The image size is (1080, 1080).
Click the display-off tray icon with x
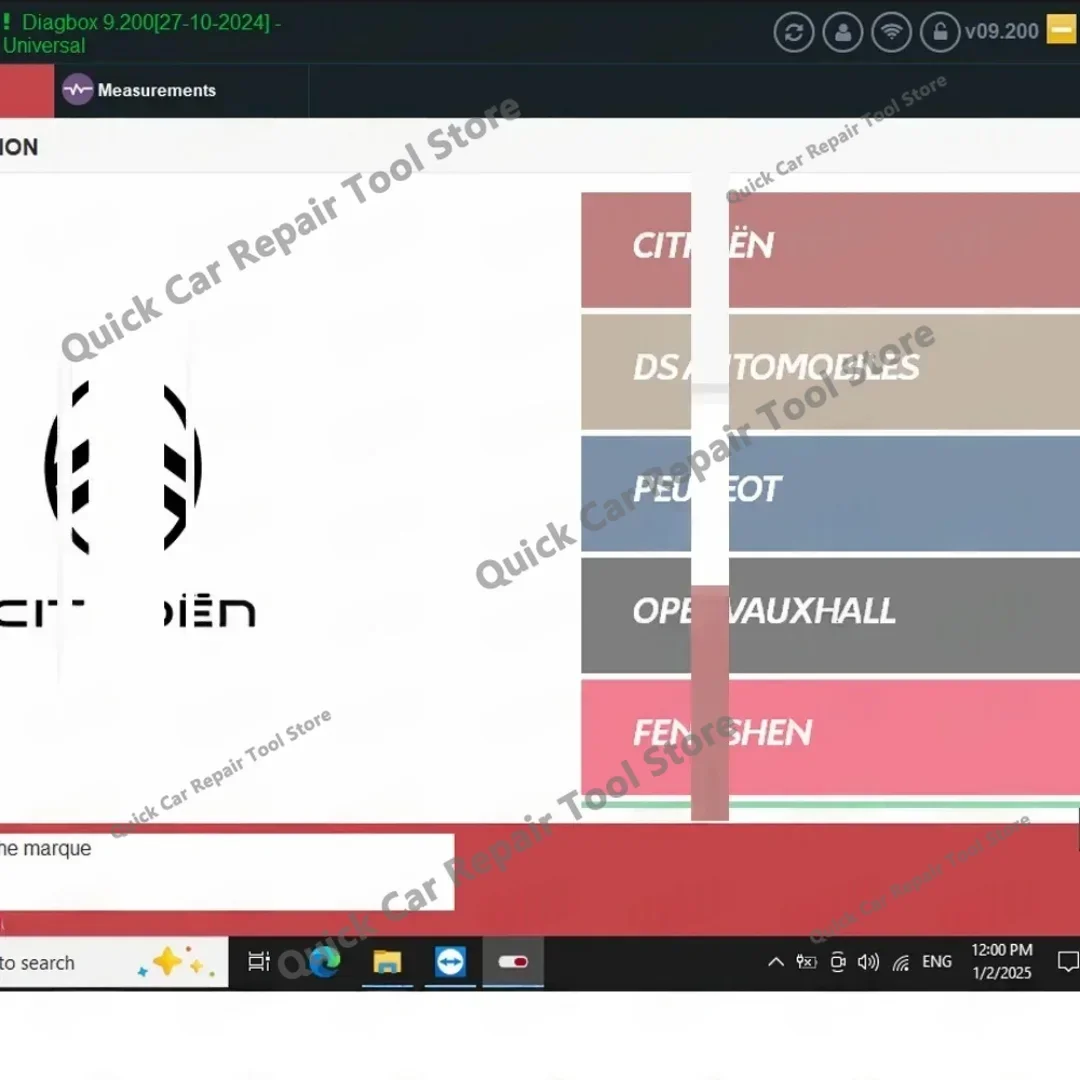tap(806, 962)
